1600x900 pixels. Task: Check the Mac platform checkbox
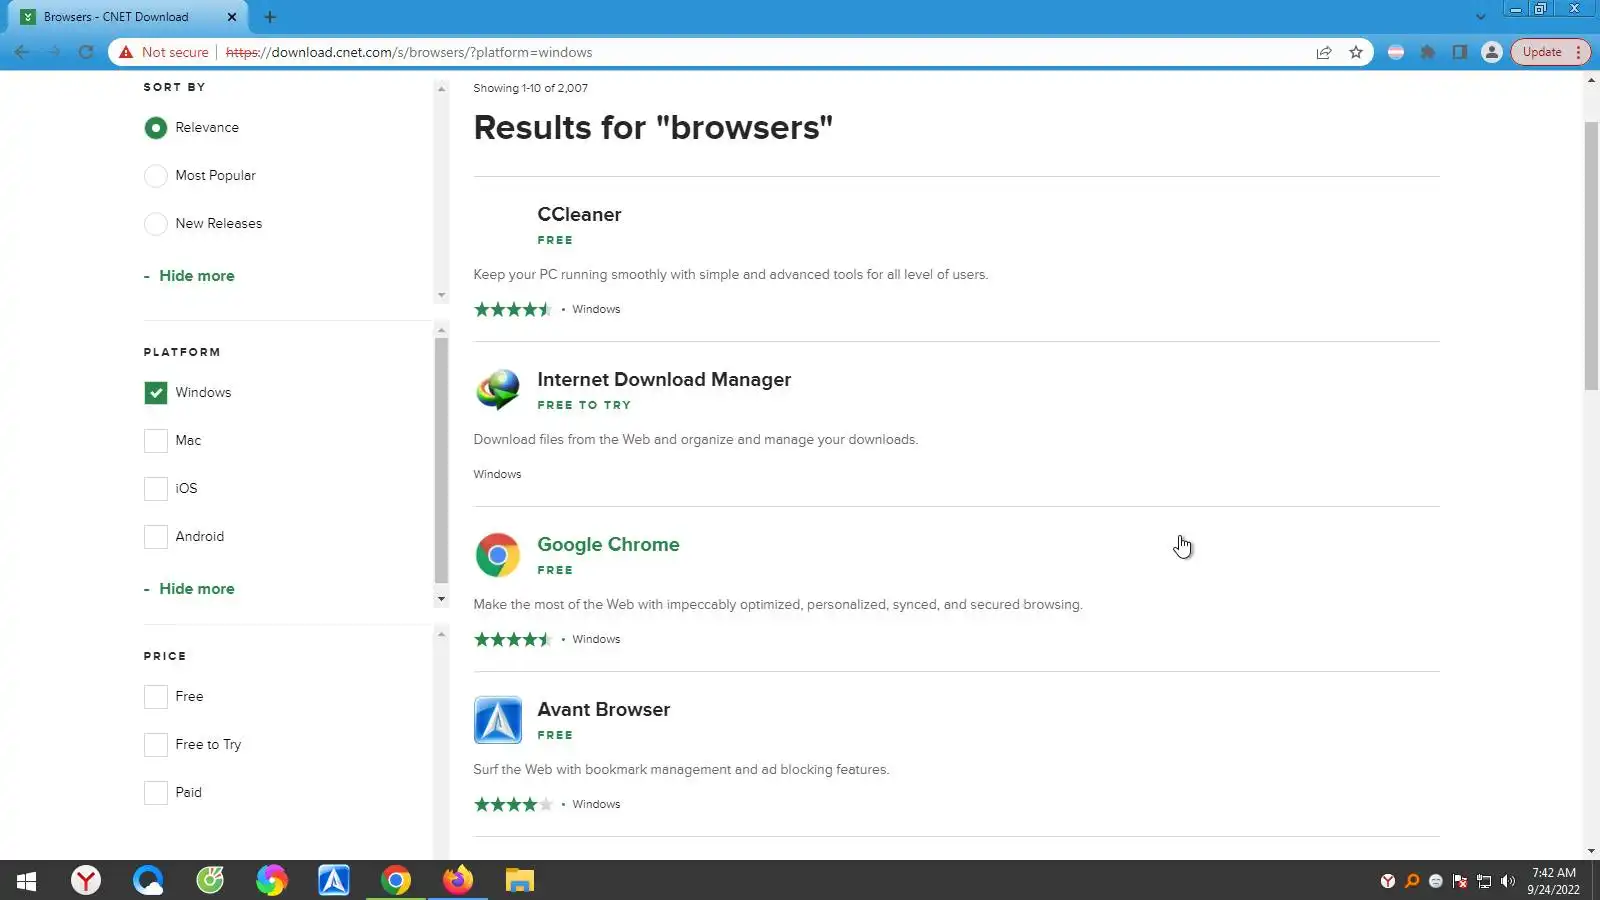(156, 441)
